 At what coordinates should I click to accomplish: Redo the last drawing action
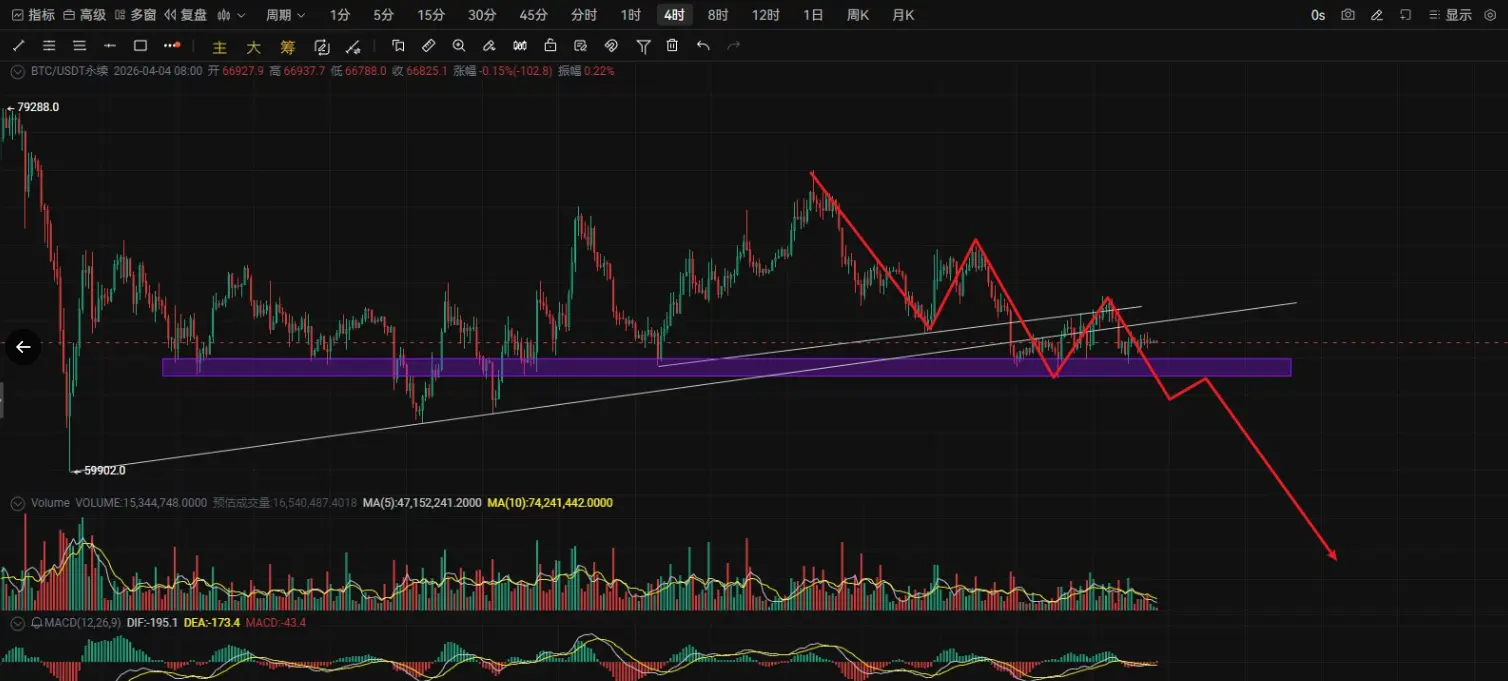click(x=734, y=46)
